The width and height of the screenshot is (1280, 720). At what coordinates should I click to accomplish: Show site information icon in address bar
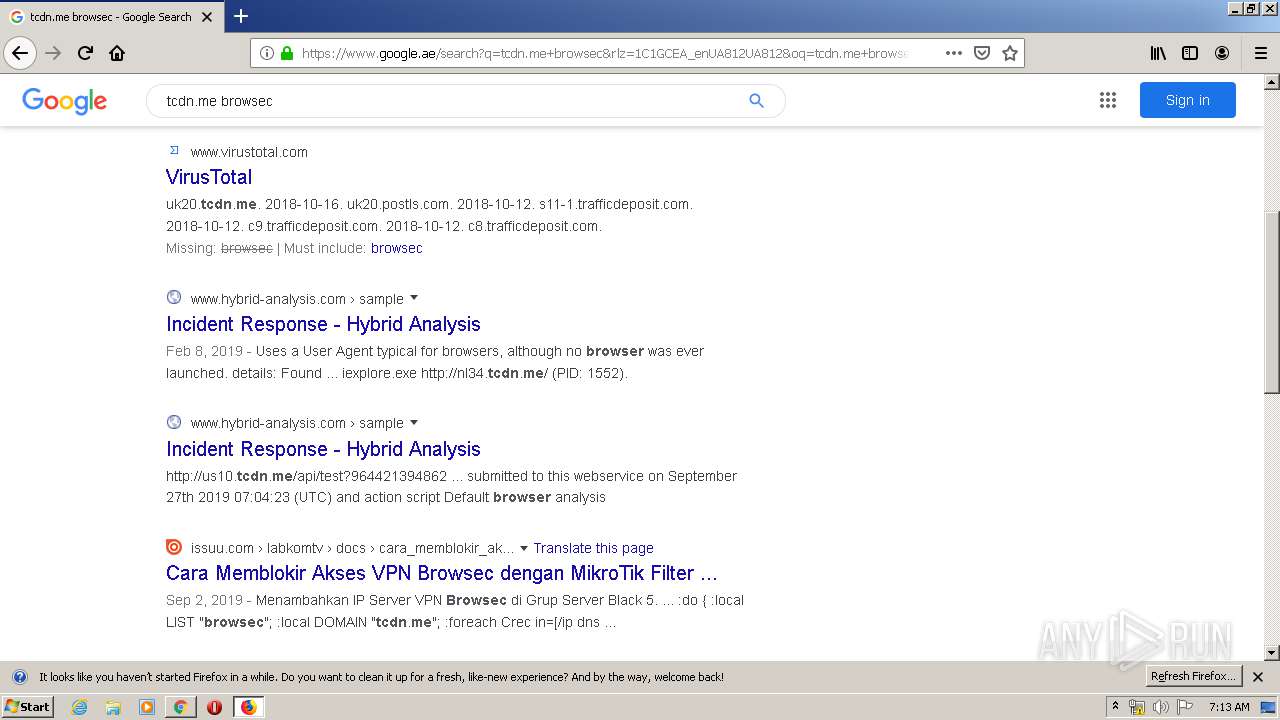(x=267, y=53)
